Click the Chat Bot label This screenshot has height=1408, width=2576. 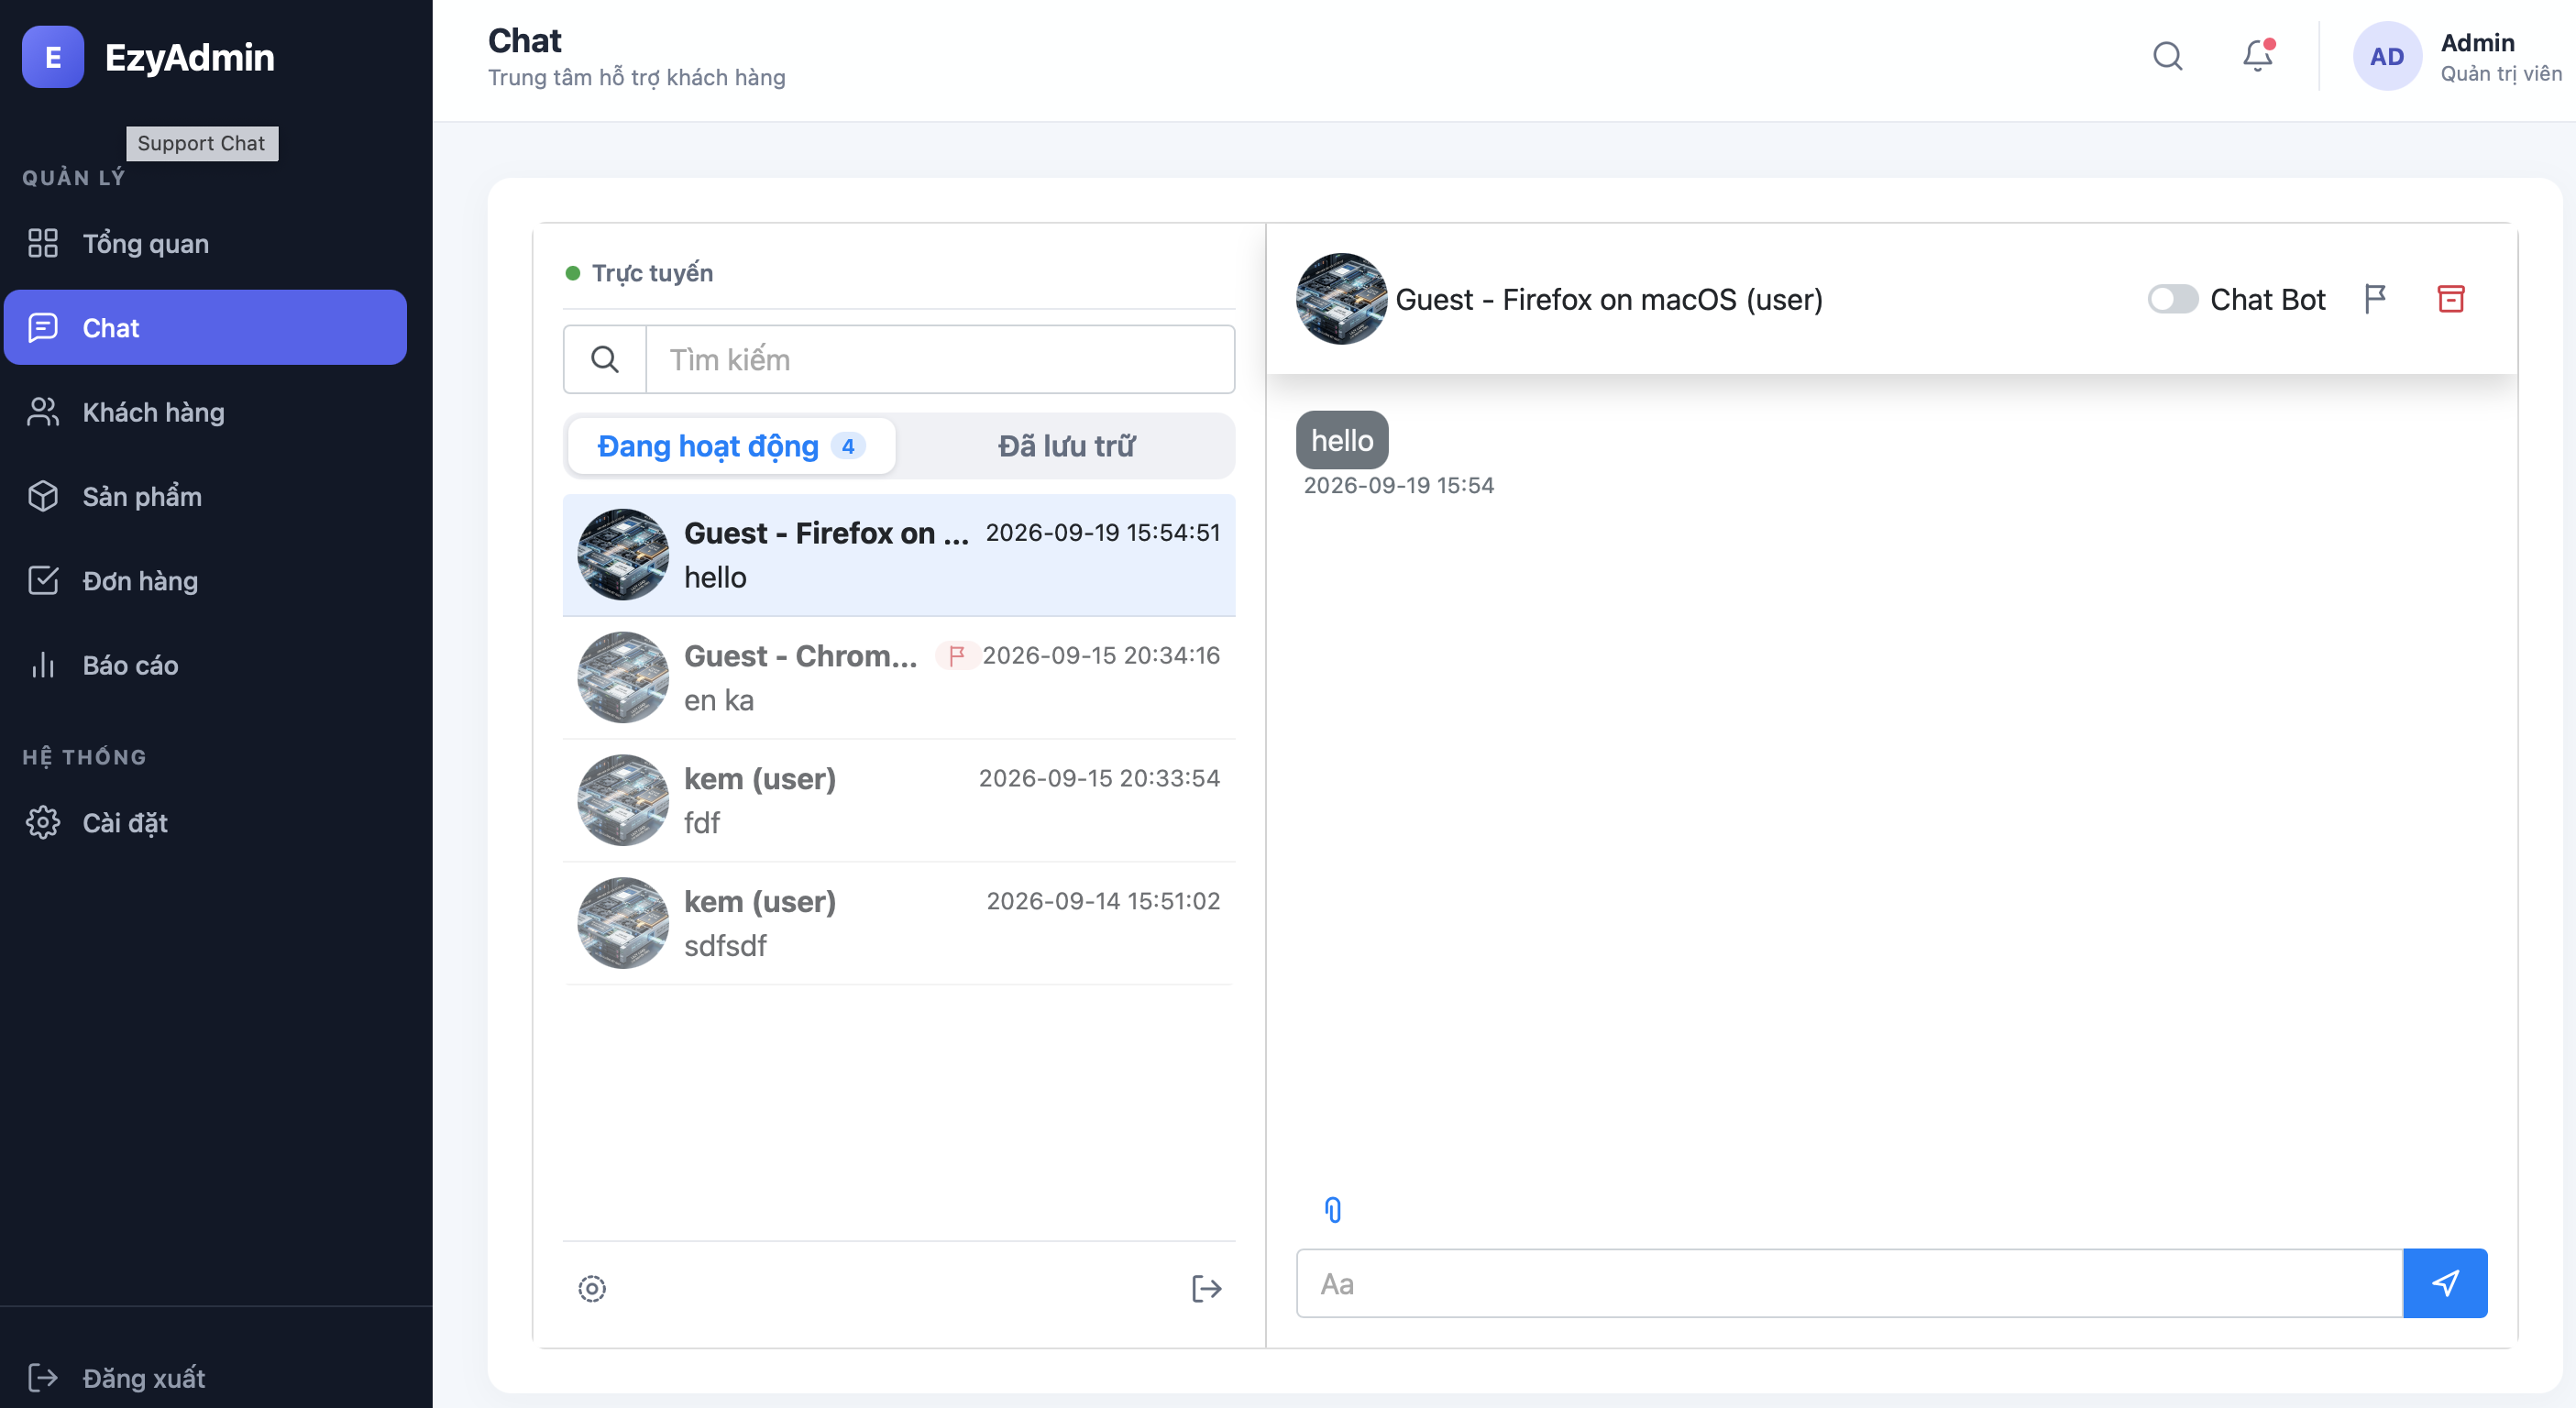(2267, 299)
